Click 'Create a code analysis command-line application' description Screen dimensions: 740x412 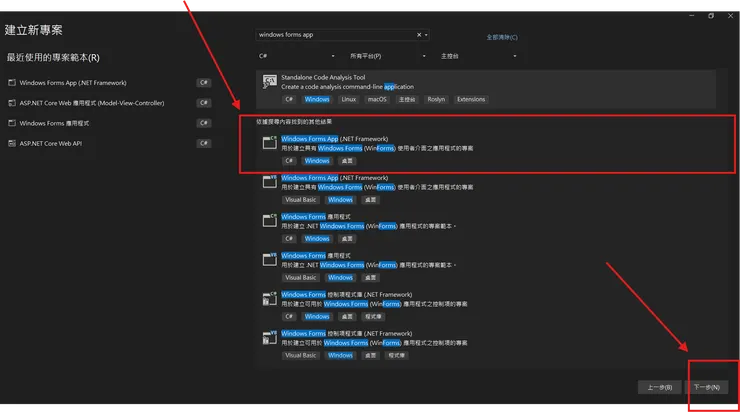click(347, 87)
